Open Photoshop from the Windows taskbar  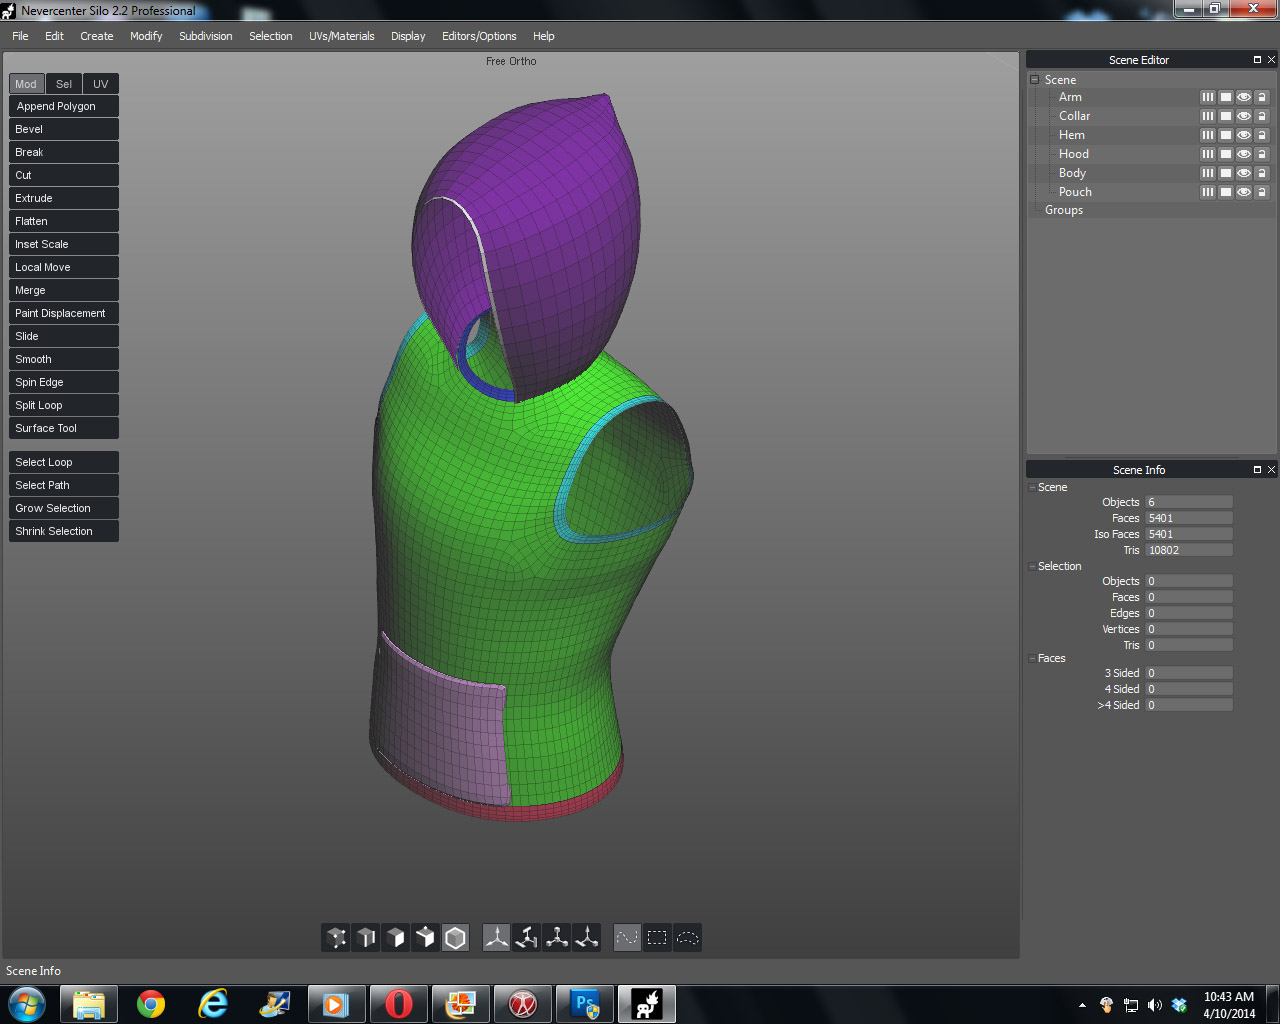[585, 1004]
